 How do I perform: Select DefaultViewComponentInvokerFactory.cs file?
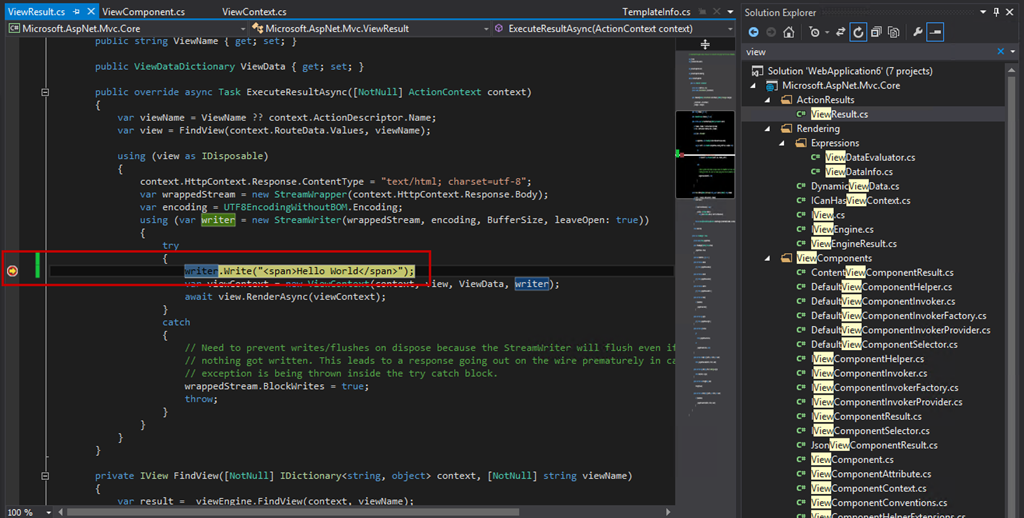coord(899,316)
